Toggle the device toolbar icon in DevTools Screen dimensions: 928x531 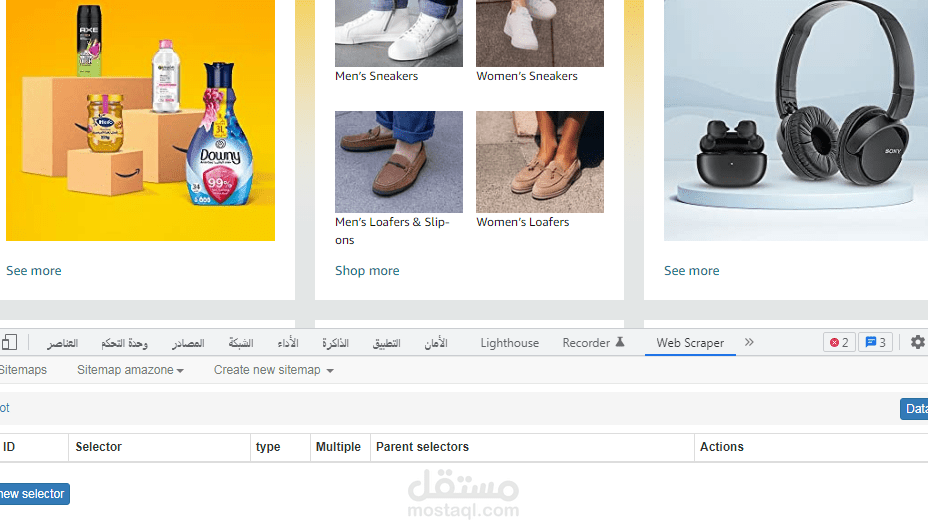pos(9,342)
